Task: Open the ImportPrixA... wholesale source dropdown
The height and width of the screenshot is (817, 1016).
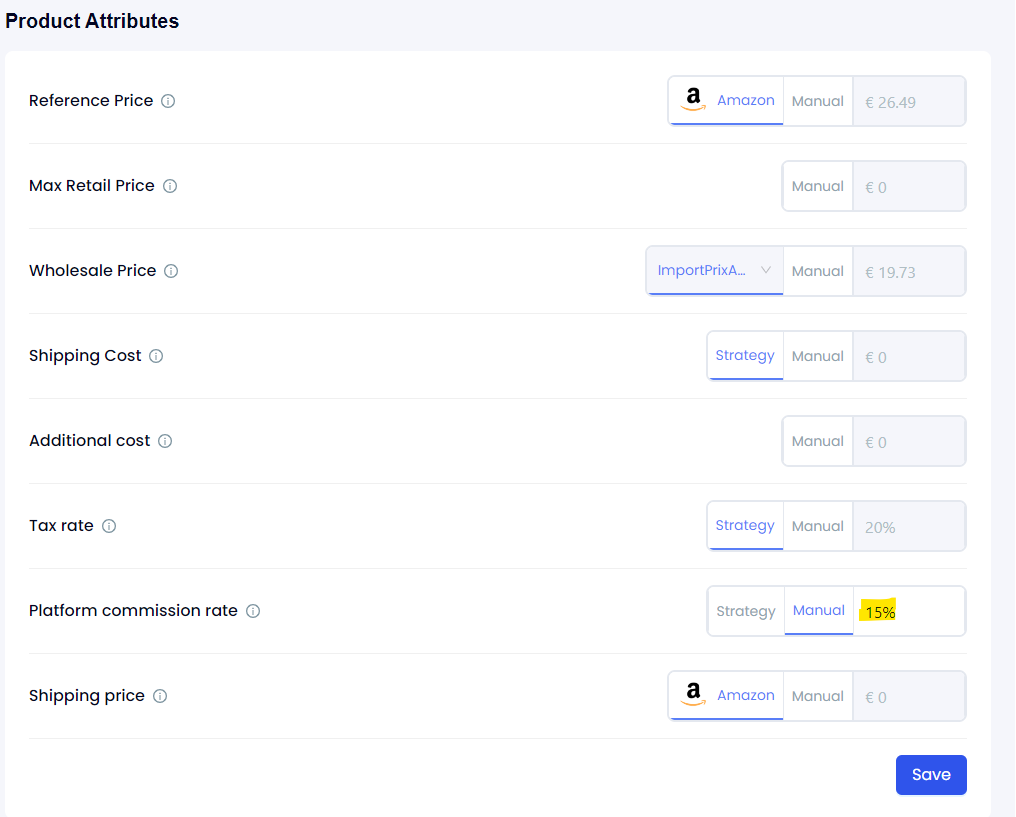Action: pos(715,271)
